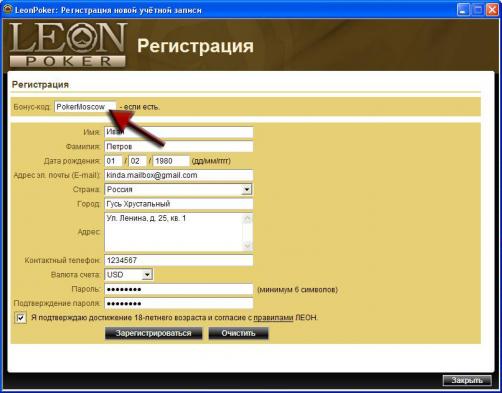Click the Зарегистрироваться button

click(x=154, y=333)
